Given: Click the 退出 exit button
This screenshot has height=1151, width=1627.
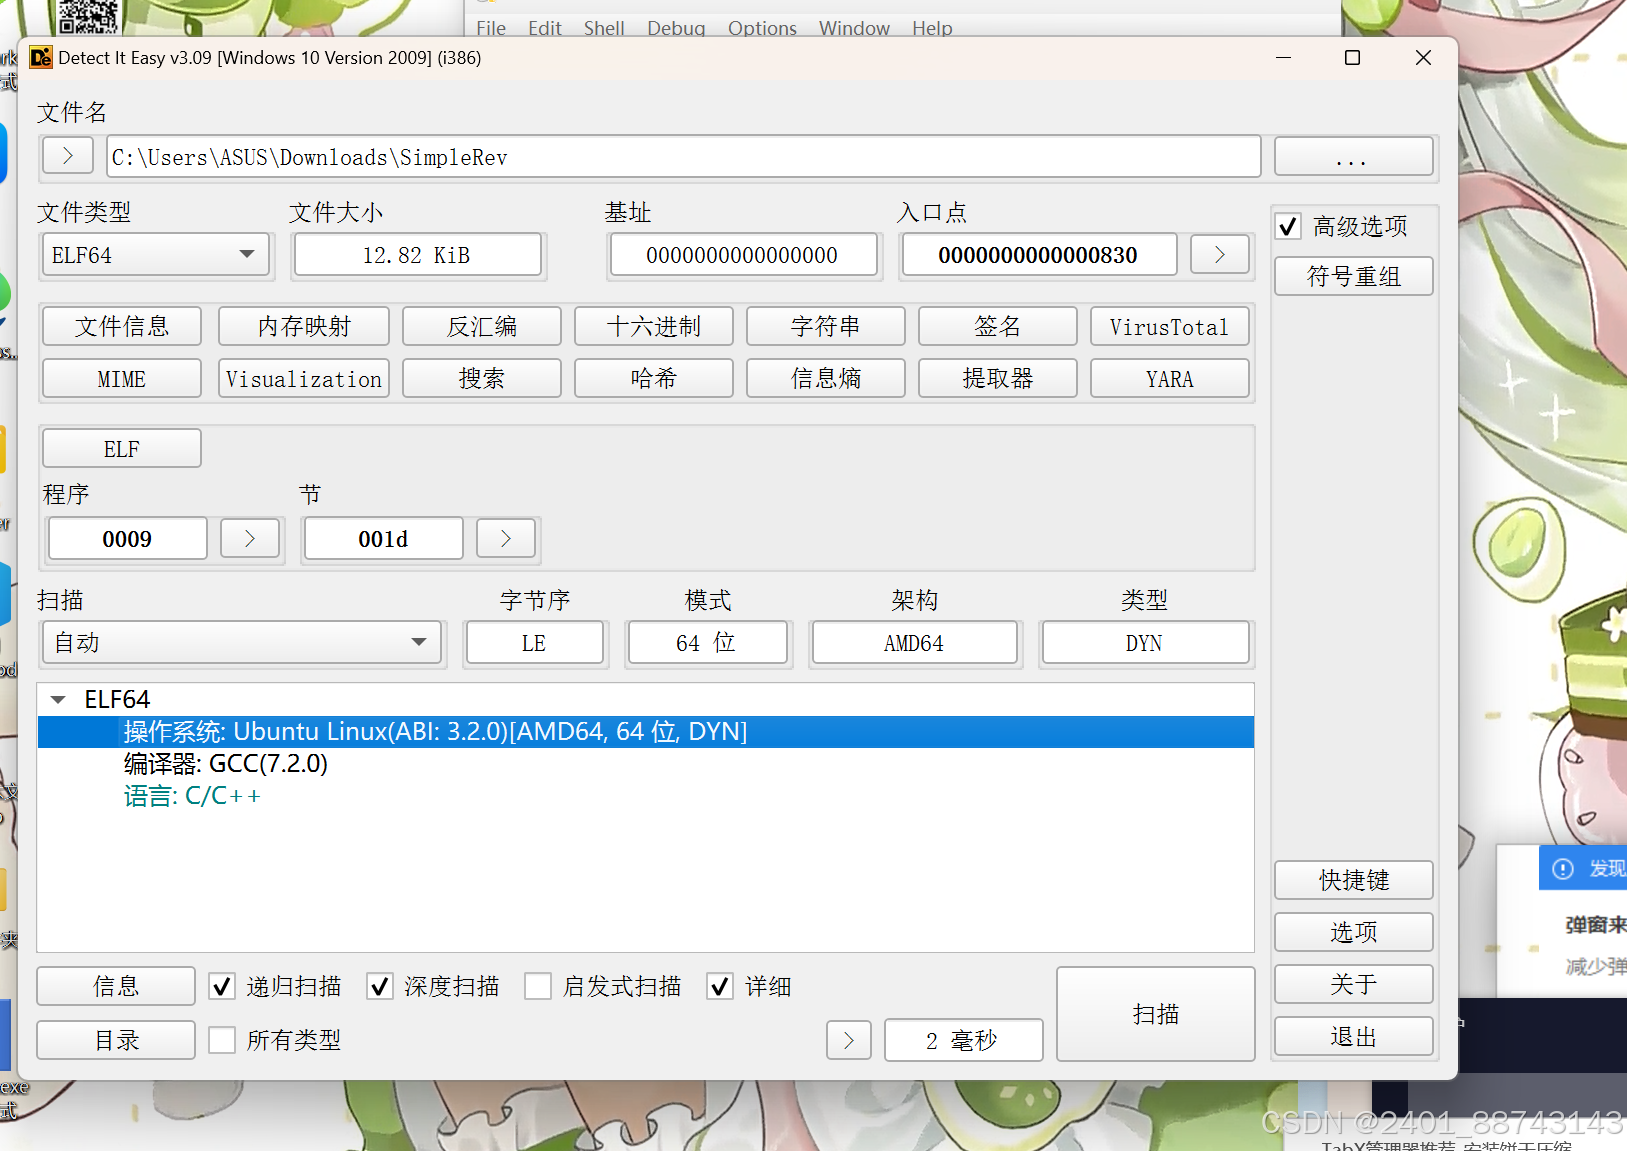Looking at the screenshot, I should coord(1354,1036).
